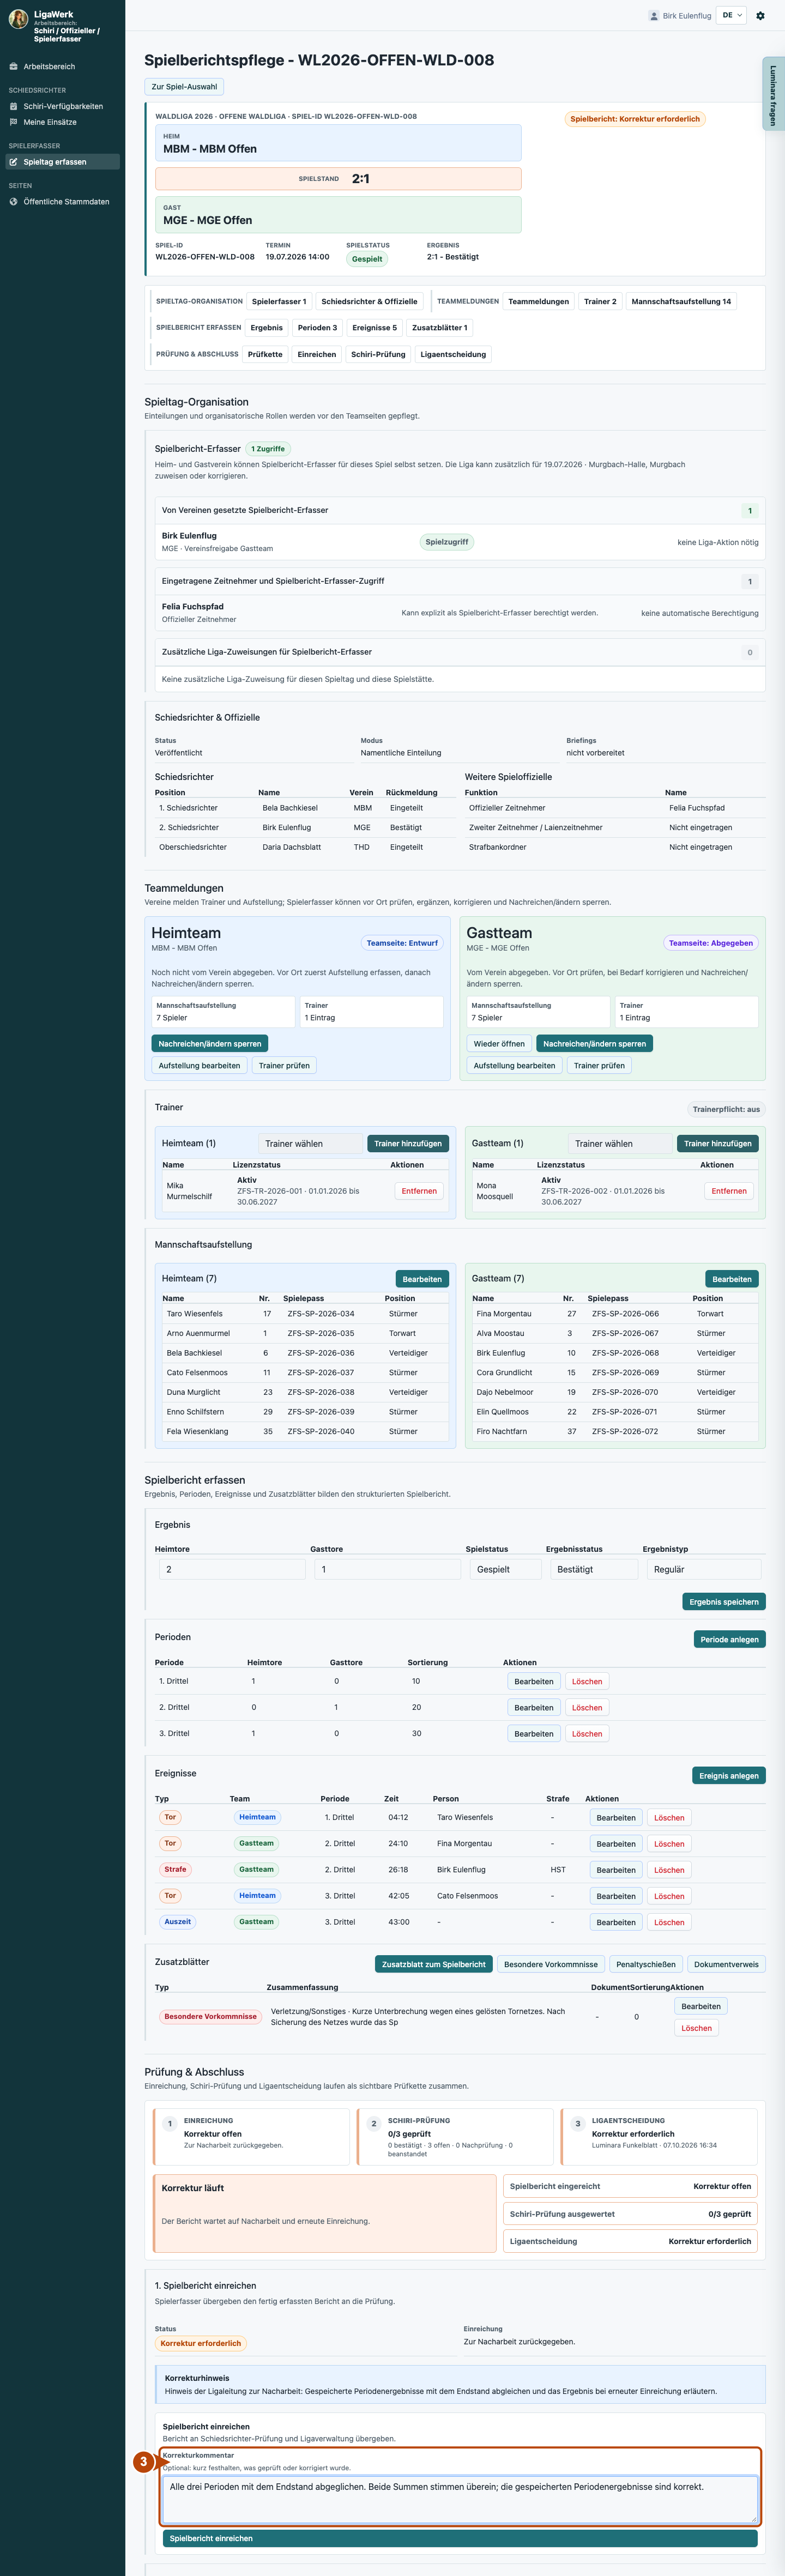Click the Öffentliche Stammdaten globe icon
Screen dimensions: 785x2576
(13, 202)
